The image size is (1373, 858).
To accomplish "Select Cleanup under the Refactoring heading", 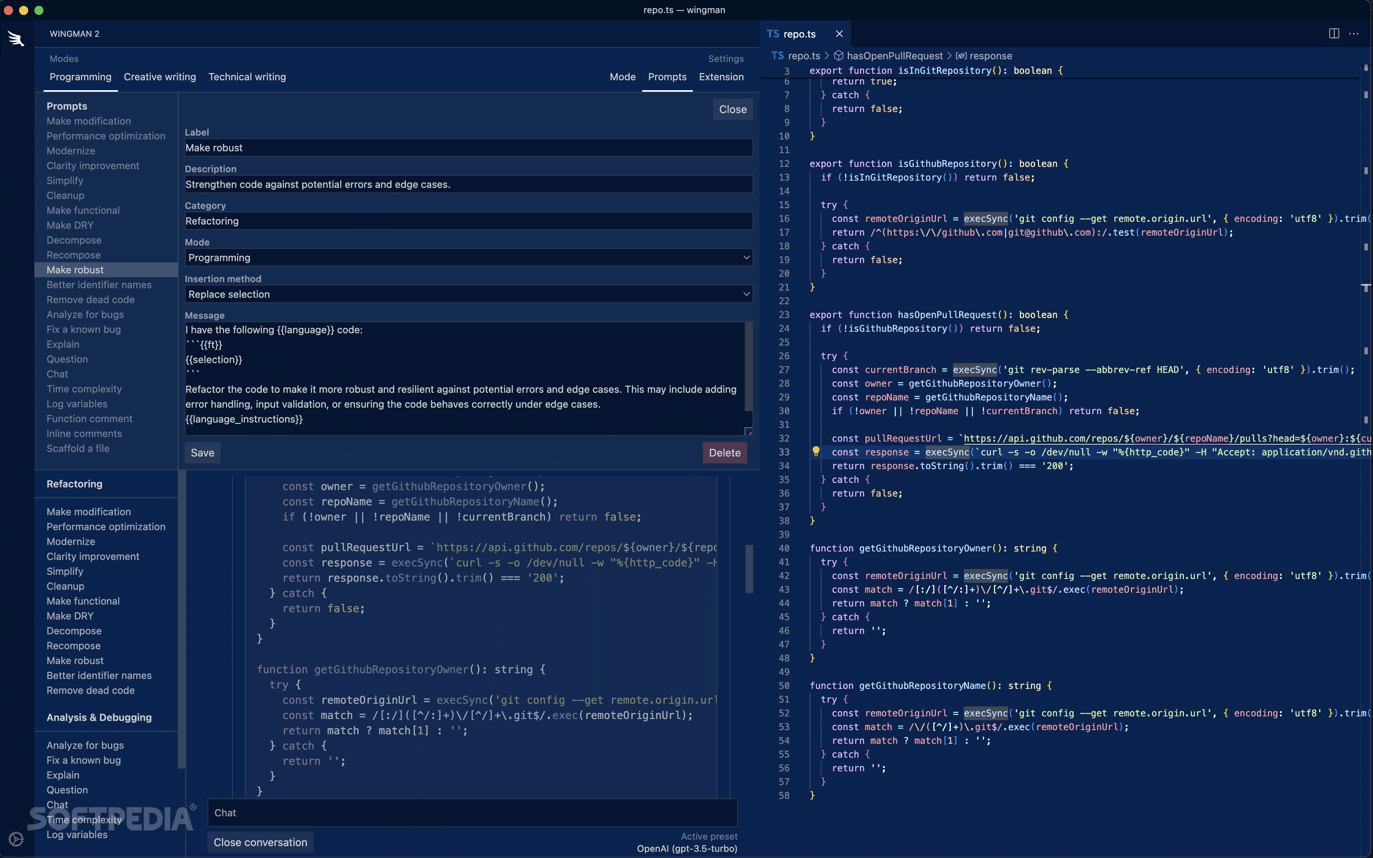I will pos(65,587).
